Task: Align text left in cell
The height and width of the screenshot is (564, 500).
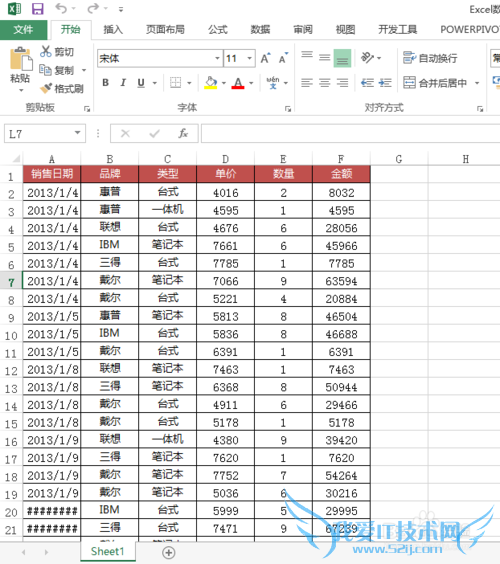Action: pos(307,83)
